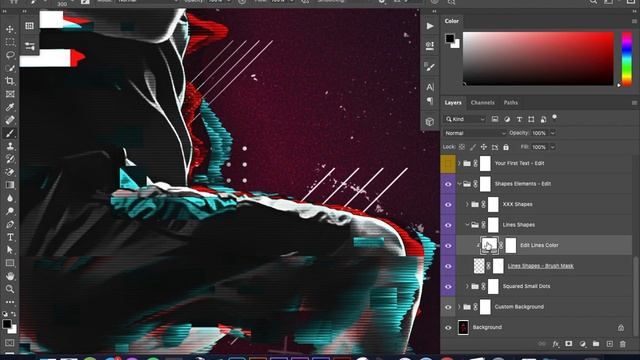Open the Opacity slider dropdown arrow
Viewport: 640px width, 360px height.
click(553, 133)
